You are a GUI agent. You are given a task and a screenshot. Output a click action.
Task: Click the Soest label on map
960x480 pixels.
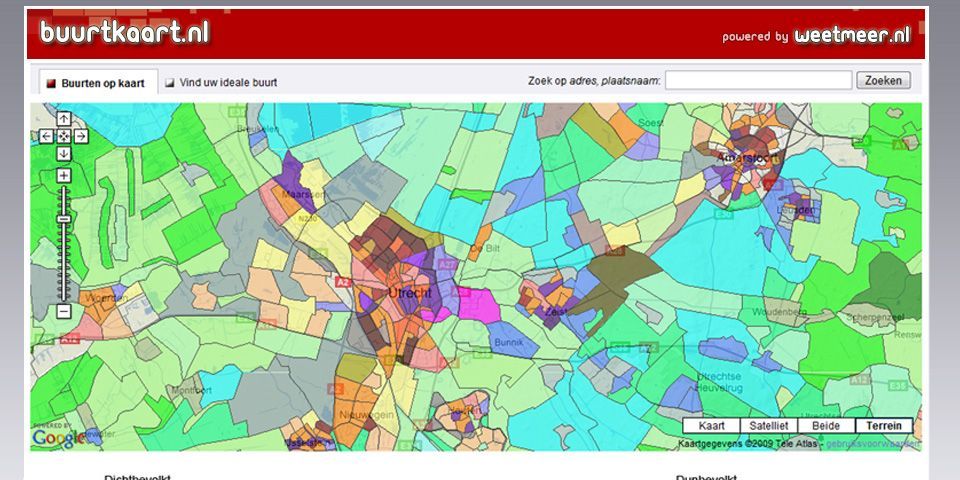click(x=650, y=123)
